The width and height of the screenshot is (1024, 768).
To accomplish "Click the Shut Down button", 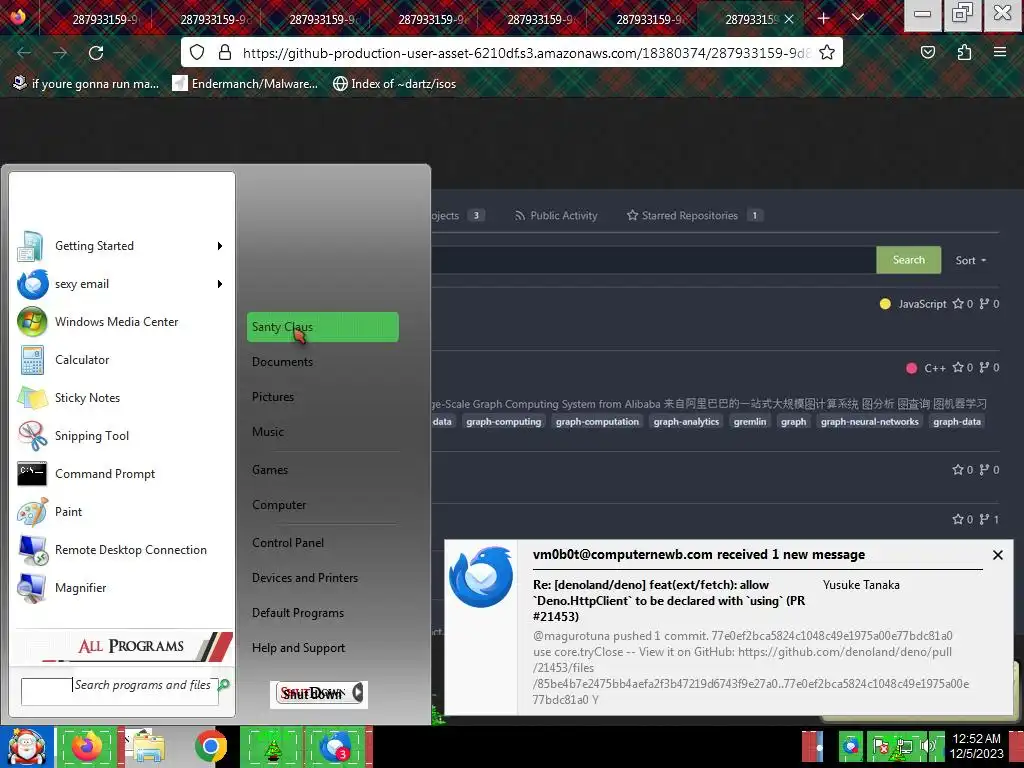I will (312, 694).
